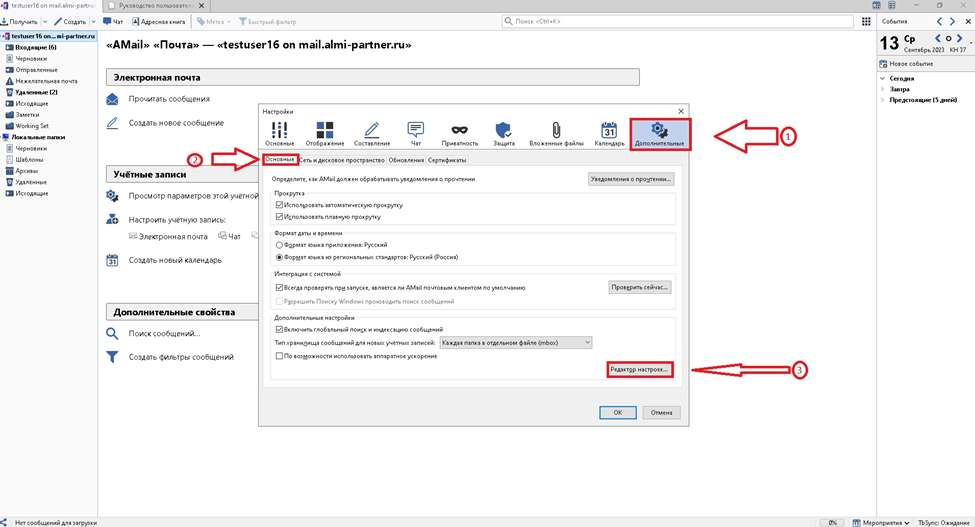Open Защита shield icon category
975x527 pixels.
[x=504, y=134]
